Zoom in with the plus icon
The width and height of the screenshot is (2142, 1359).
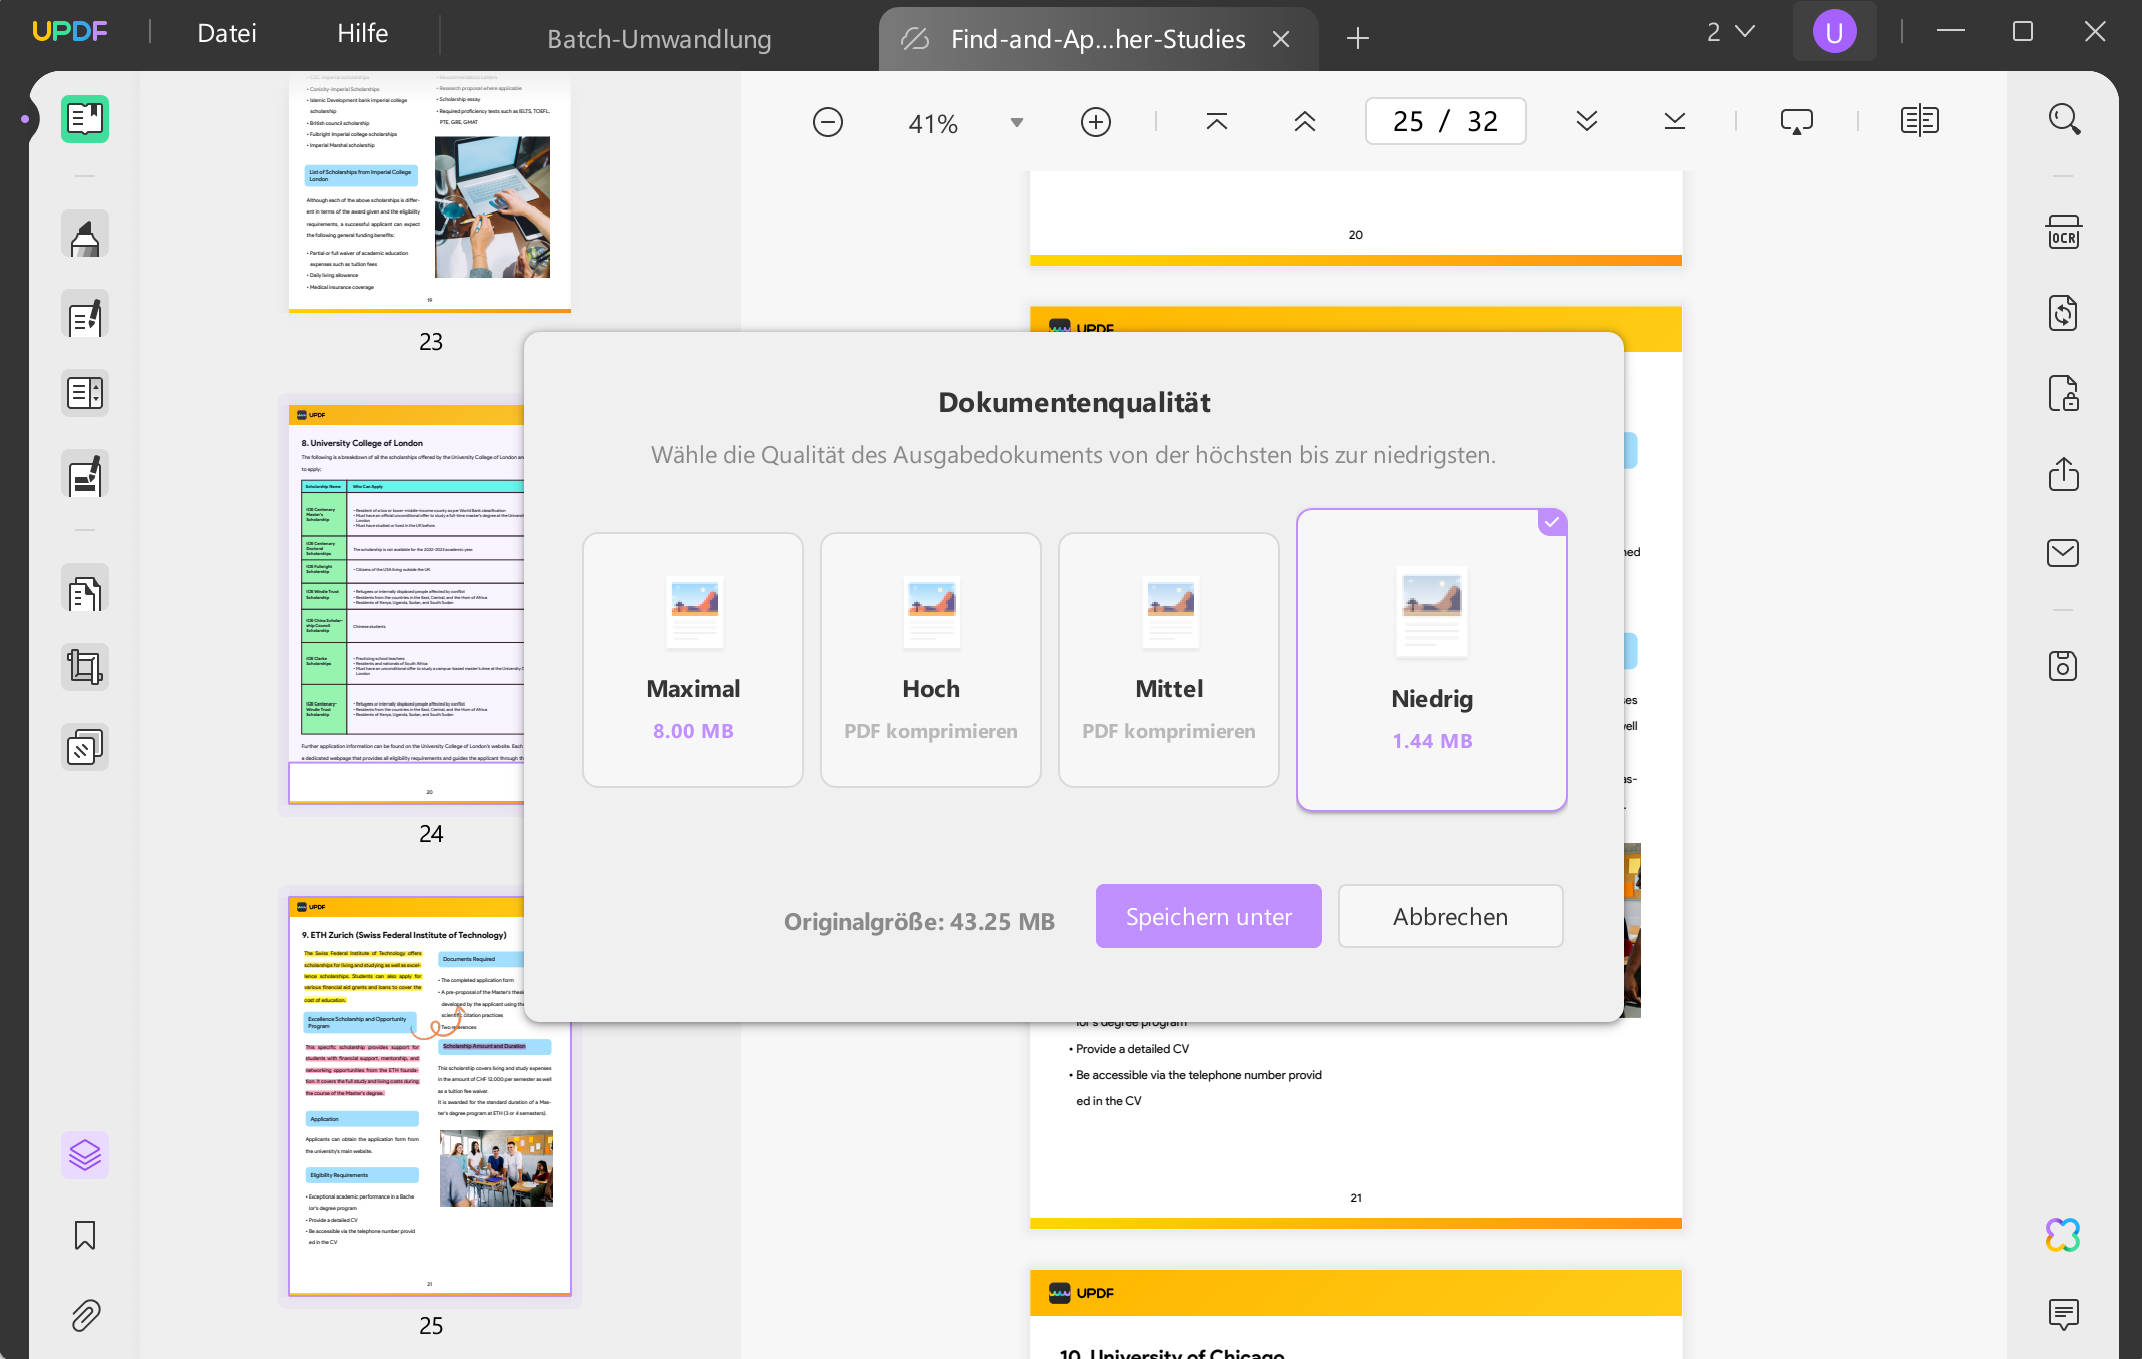1096,122
